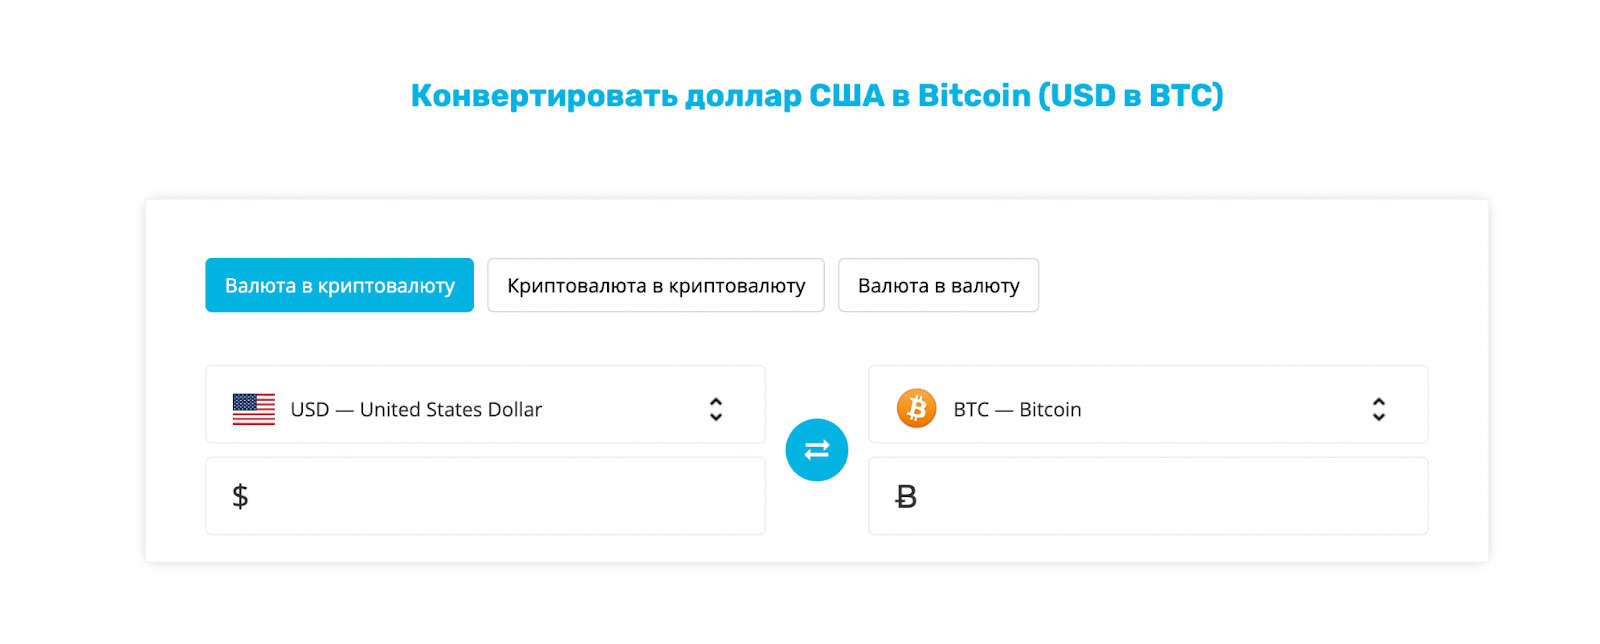Click the Bitcoin label text in selector
The image size is (1600, 644).
point(1050,409)
